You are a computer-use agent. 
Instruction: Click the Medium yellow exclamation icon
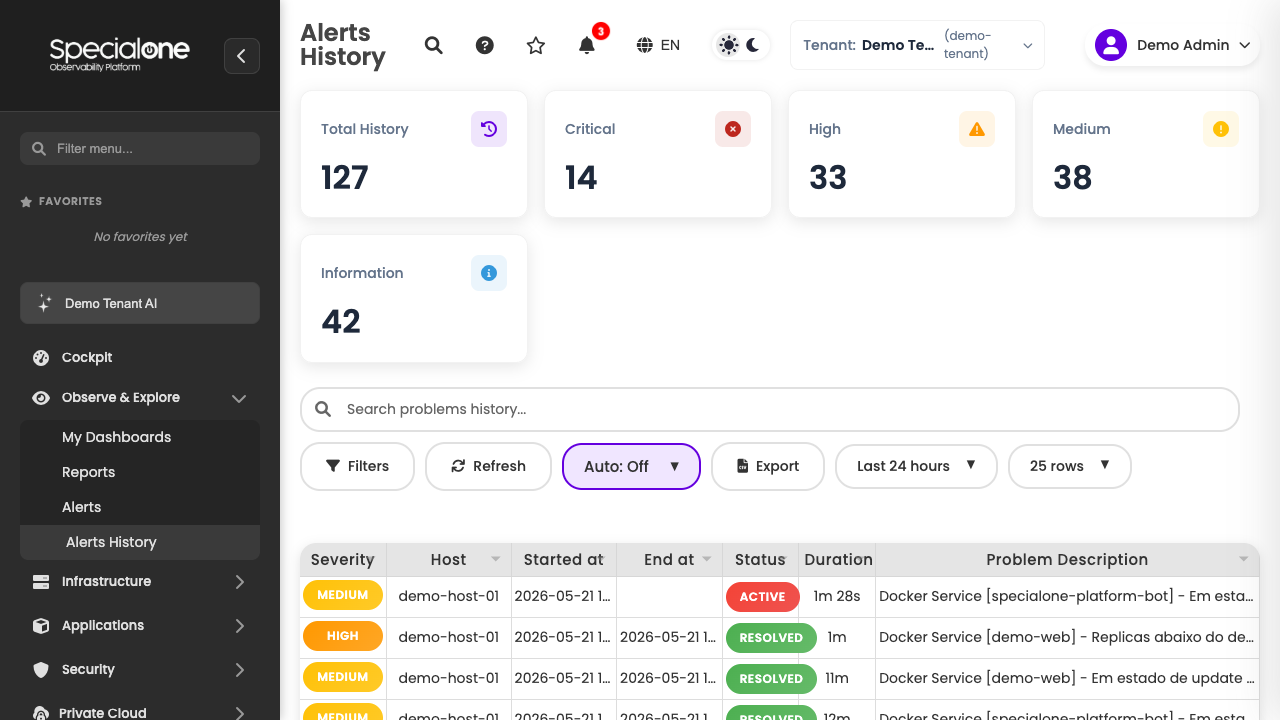[x=1221, y=129]
